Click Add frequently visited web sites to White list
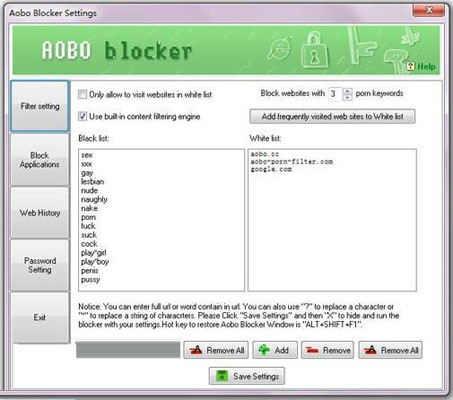 tap(332, 117)
